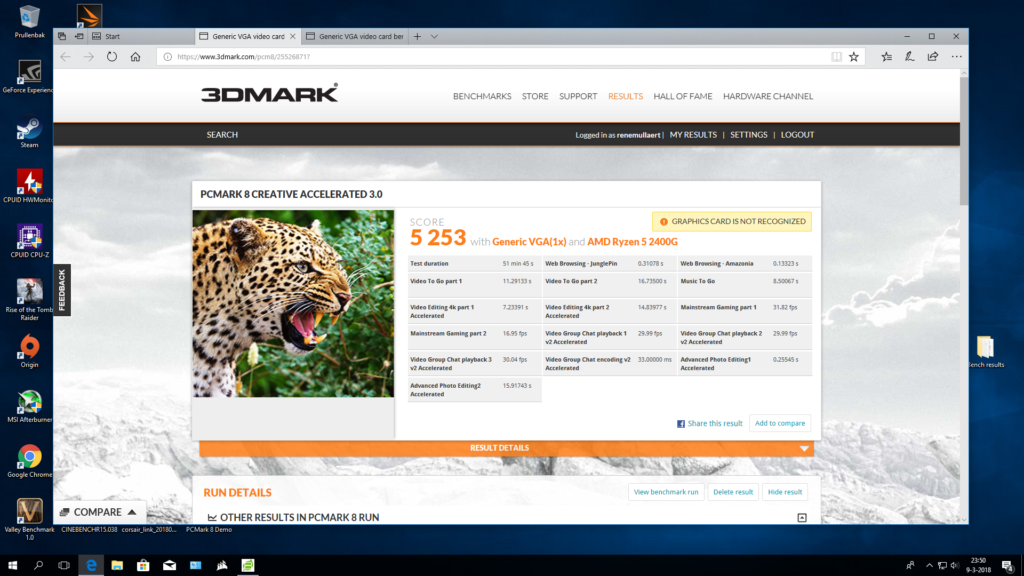1024x576 pixels.
Task: Open the SUPPORT menu item
Action: (x=578, y=96)
